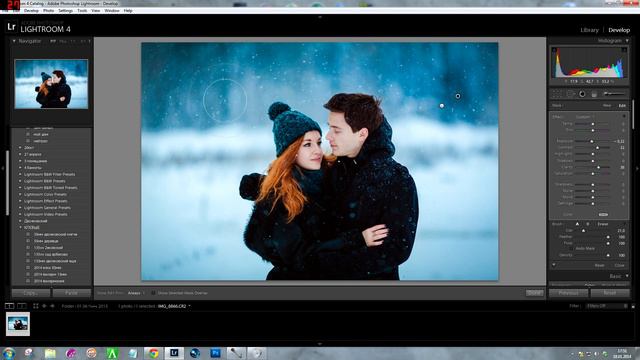Open Chrome from the taskbar
Image resolution: width=640 pixels, height=360 pixels.
tap(153, 353)
